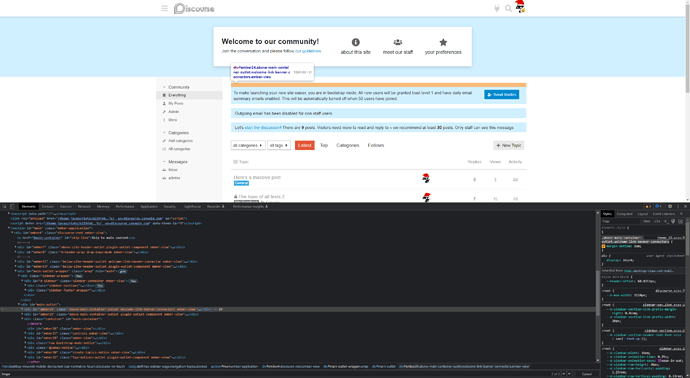
Task: Switch to Event Listeners pane tab
Action: point(664,214)
